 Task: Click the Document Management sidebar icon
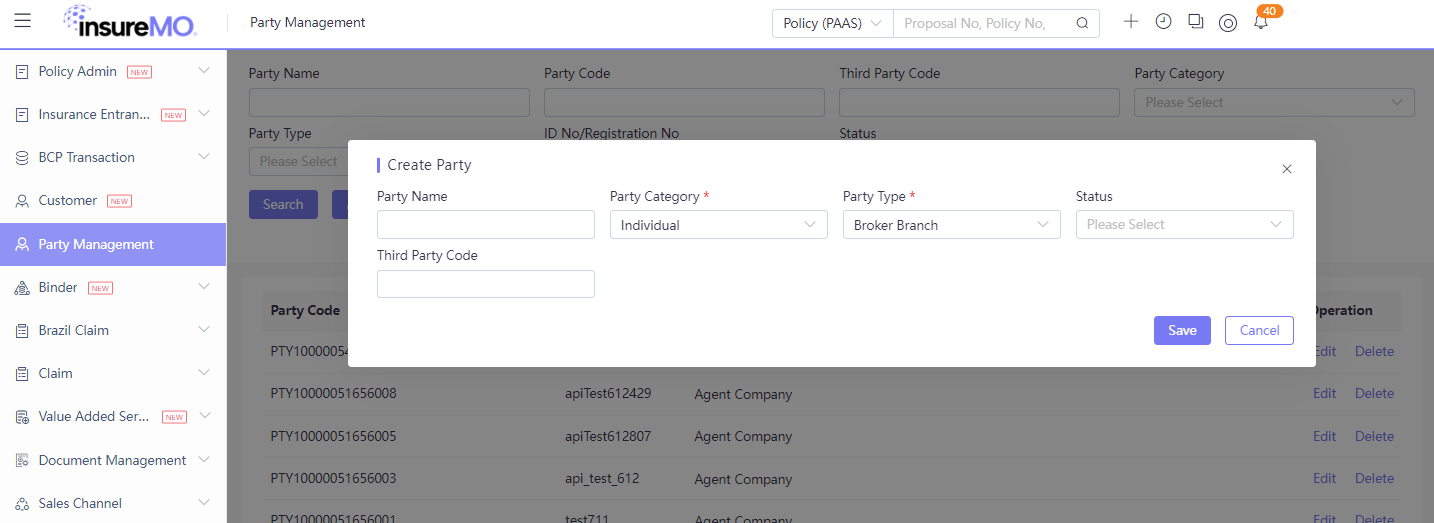(x=22, y=461)
